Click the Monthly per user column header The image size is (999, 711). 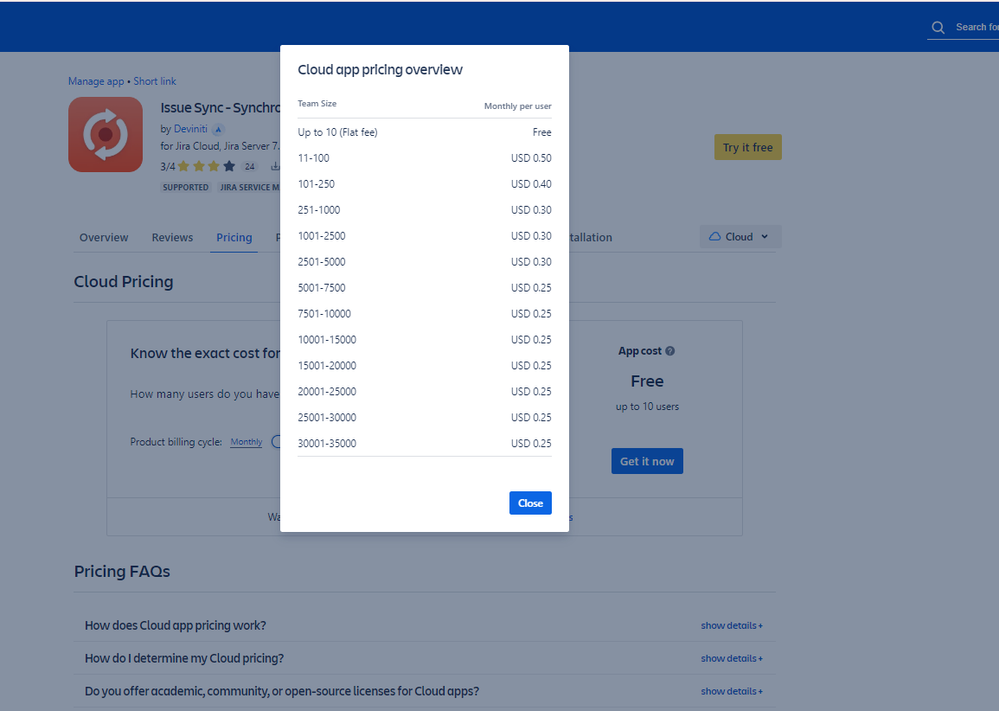point(517,106)
